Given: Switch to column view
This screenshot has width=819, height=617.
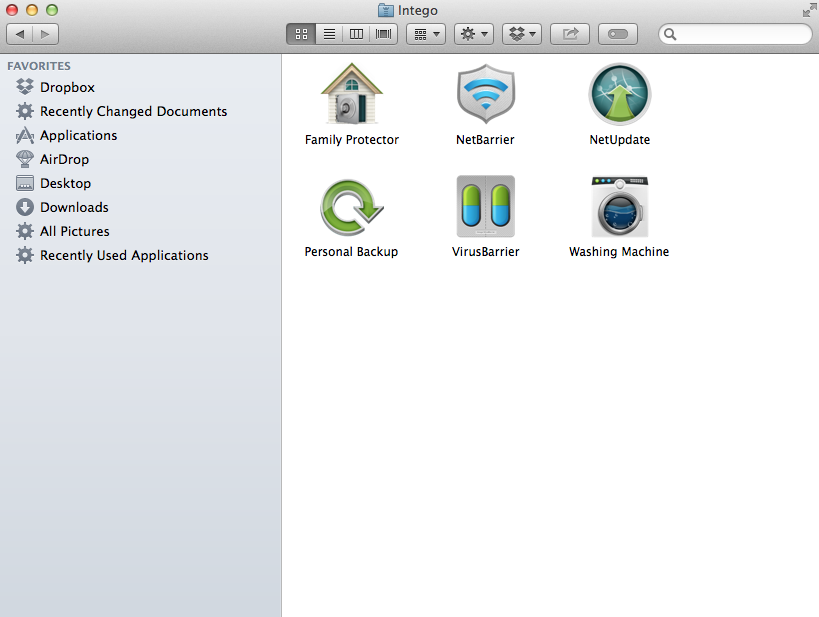Looking at the screenshot, I should pyautogui.click(x=356, y=34).
